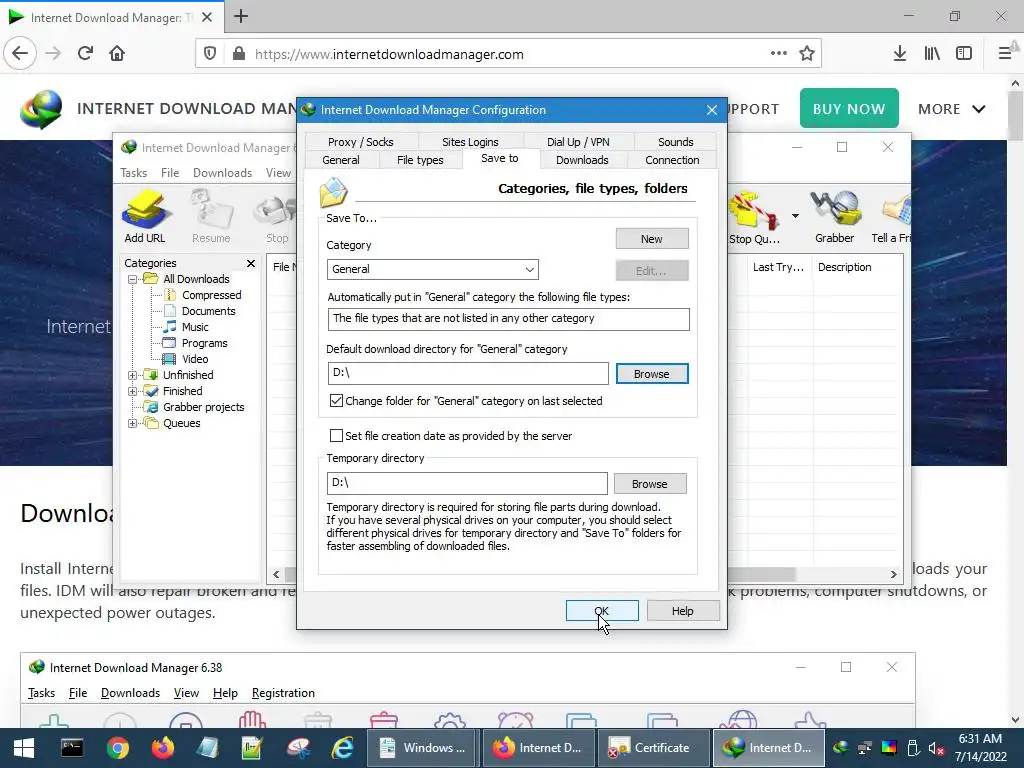
Task: Open the MORE dropdown on website
Action: pyautogui.click(x=952, y=109)
